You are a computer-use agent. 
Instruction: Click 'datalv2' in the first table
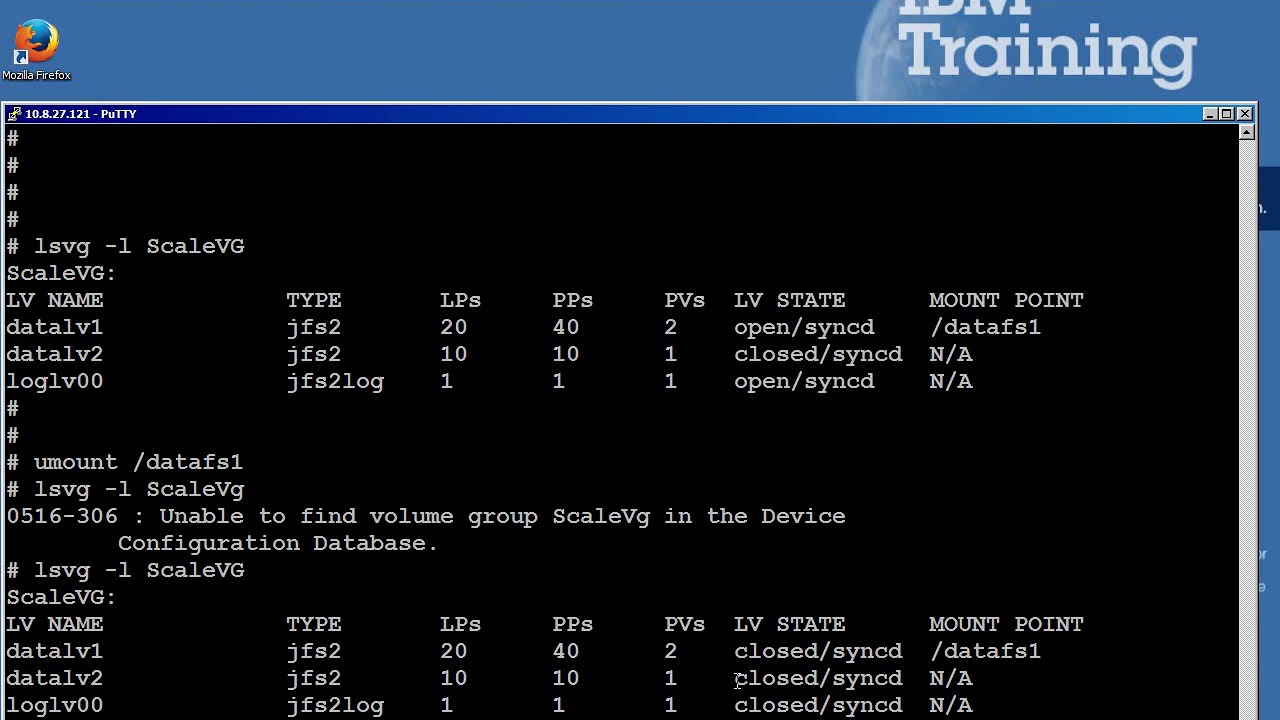55,354
